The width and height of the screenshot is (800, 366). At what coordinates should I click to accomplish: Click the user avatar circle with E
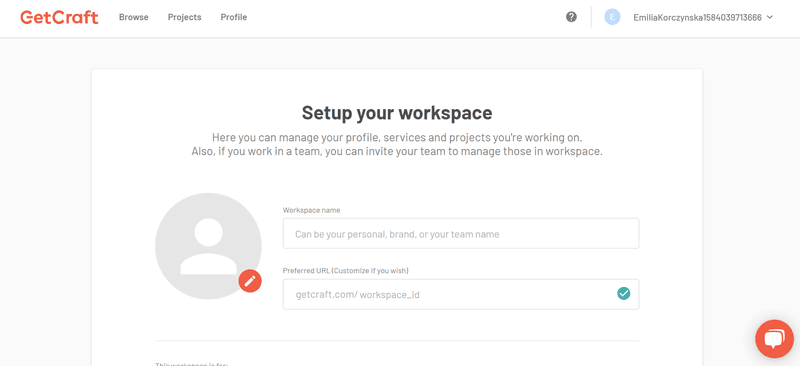pyautogui.click(x=612, y=17)
